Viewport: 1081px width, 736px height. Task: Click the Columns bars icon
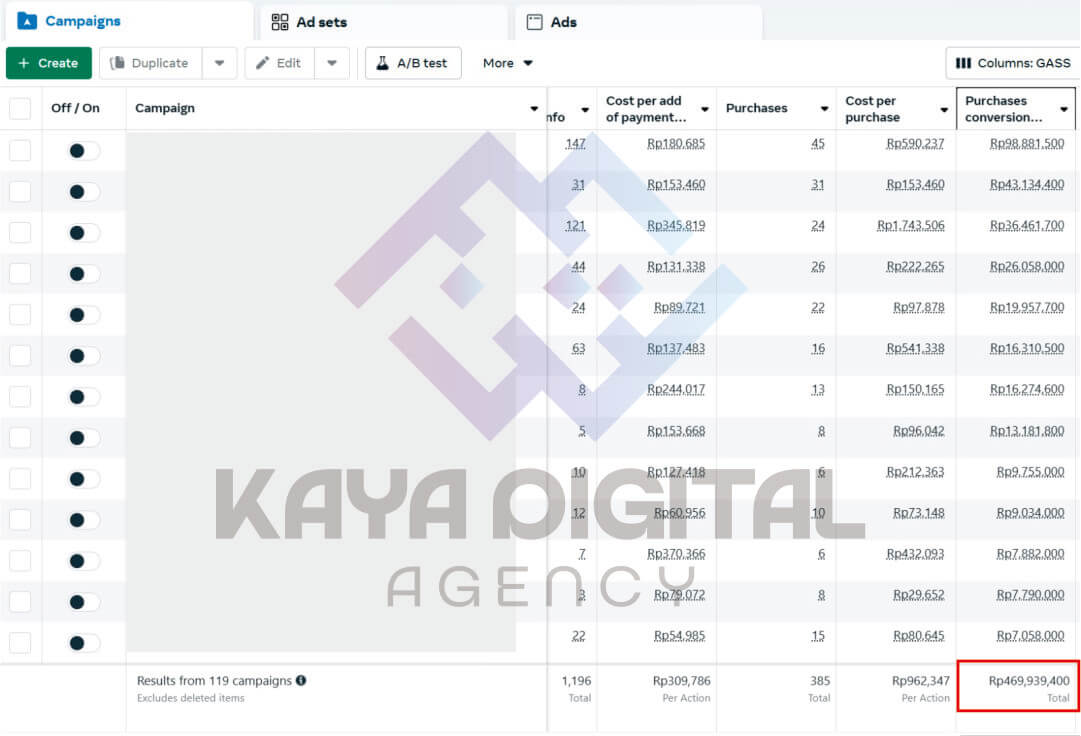click(963, 63)
